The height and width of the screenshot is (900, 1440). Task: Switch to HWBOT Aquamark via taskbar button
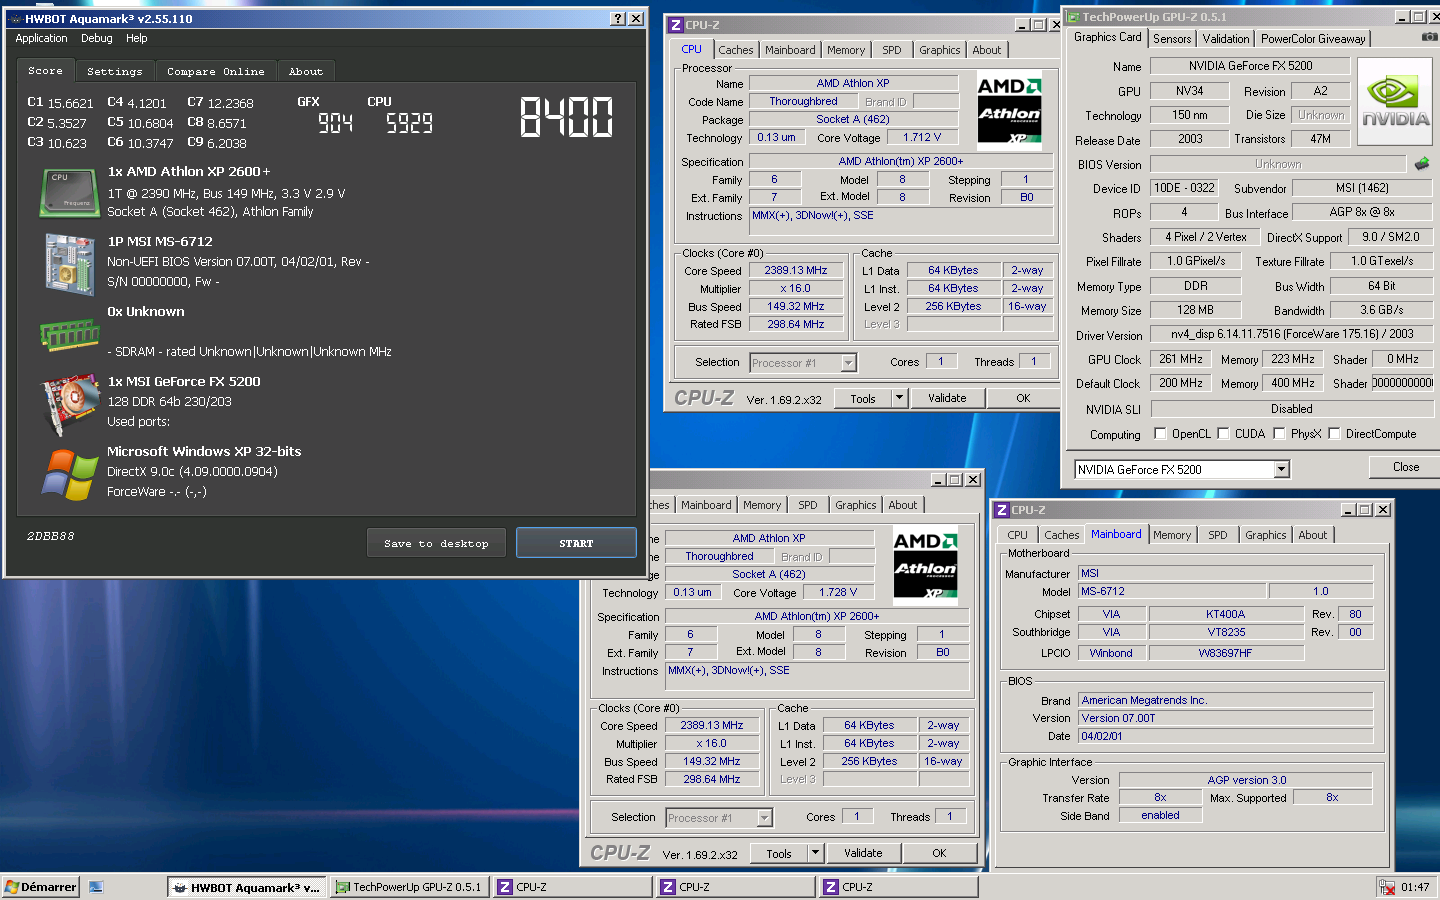click(247, 887)
